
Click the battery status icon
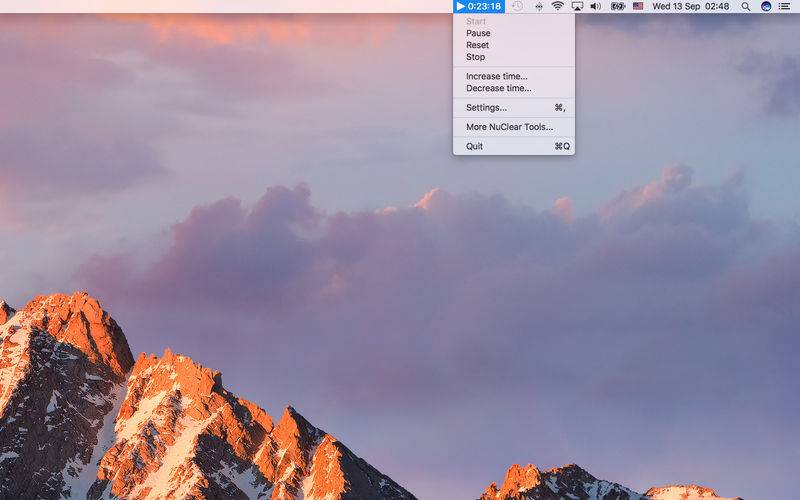click(617, 6)
